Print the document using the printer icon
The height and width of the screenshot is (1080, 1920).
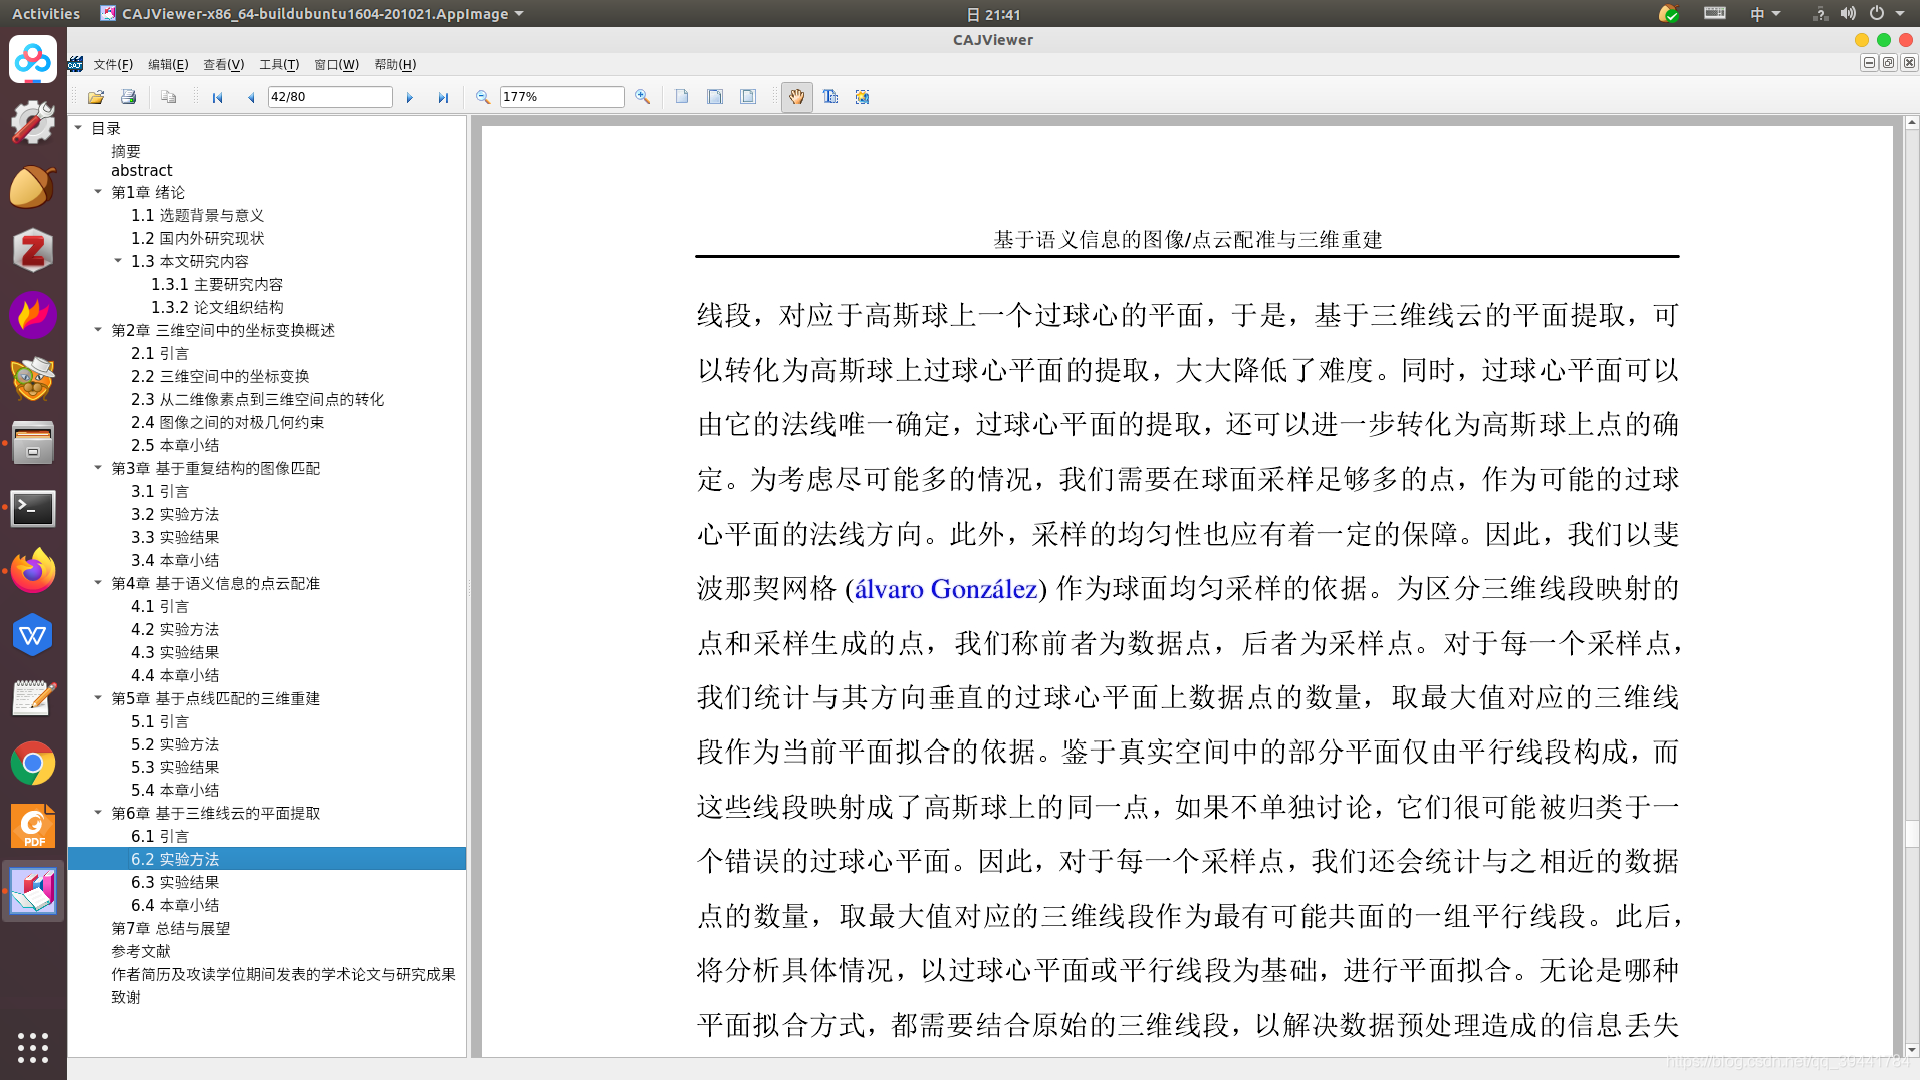pyautogui.click(x=128, y=97)
